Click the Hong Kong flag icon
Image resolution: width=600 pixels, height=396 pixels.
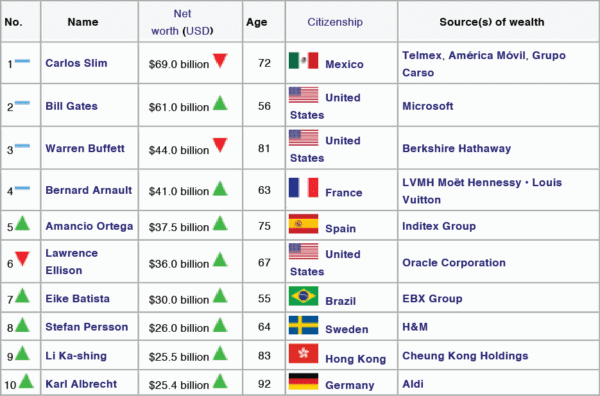[303, 354]
